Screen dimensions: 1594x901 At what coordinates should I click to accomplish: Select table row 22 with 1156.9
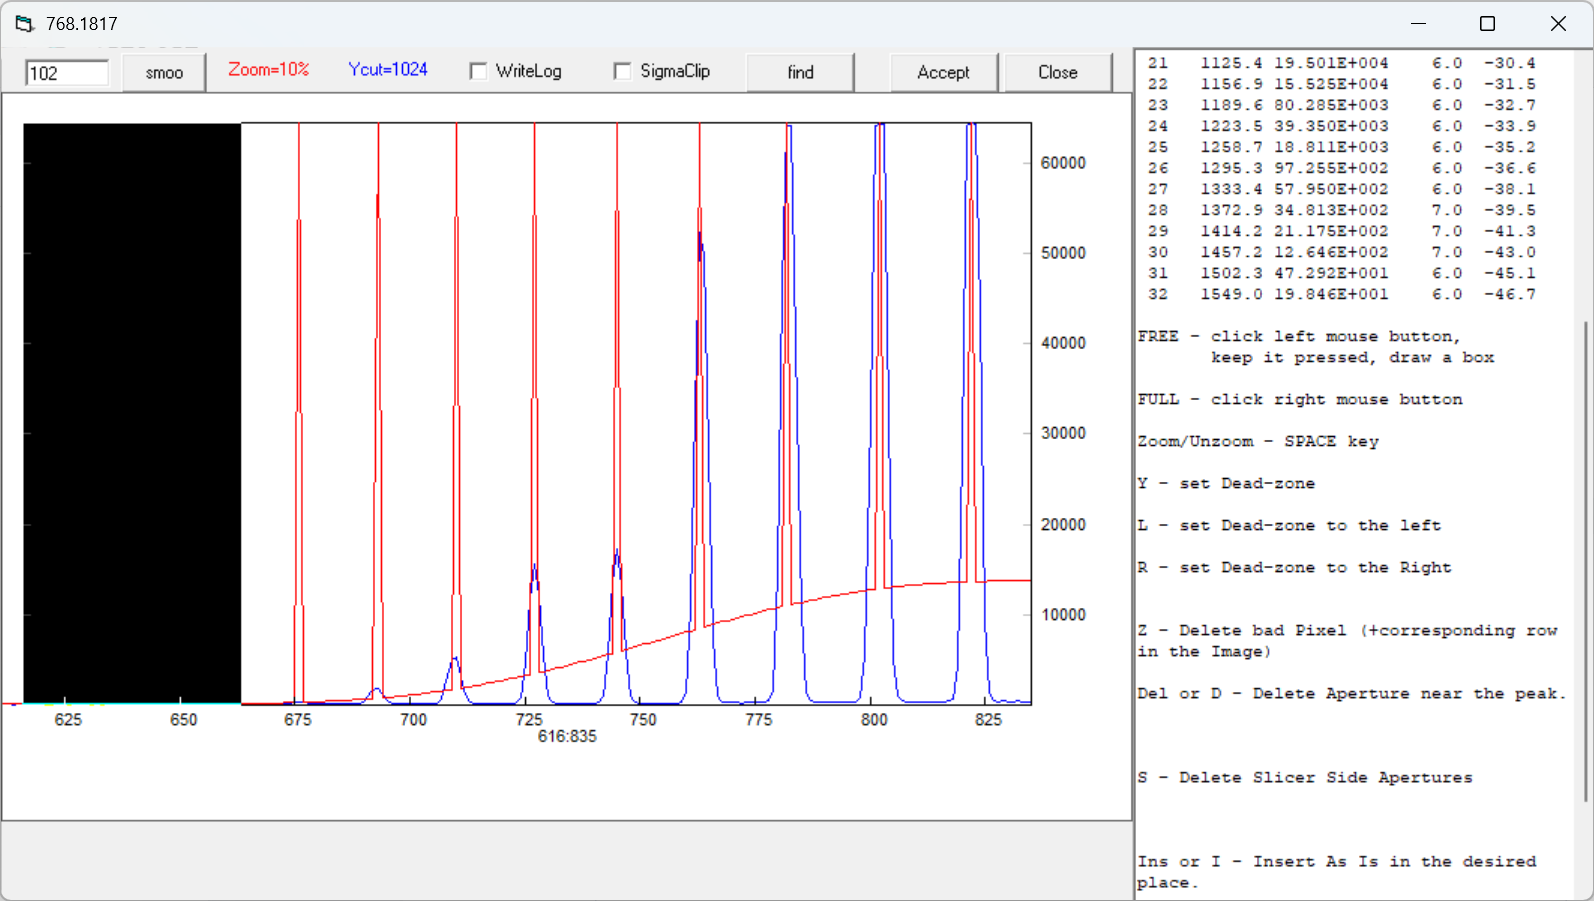[x=1341, y=84]
